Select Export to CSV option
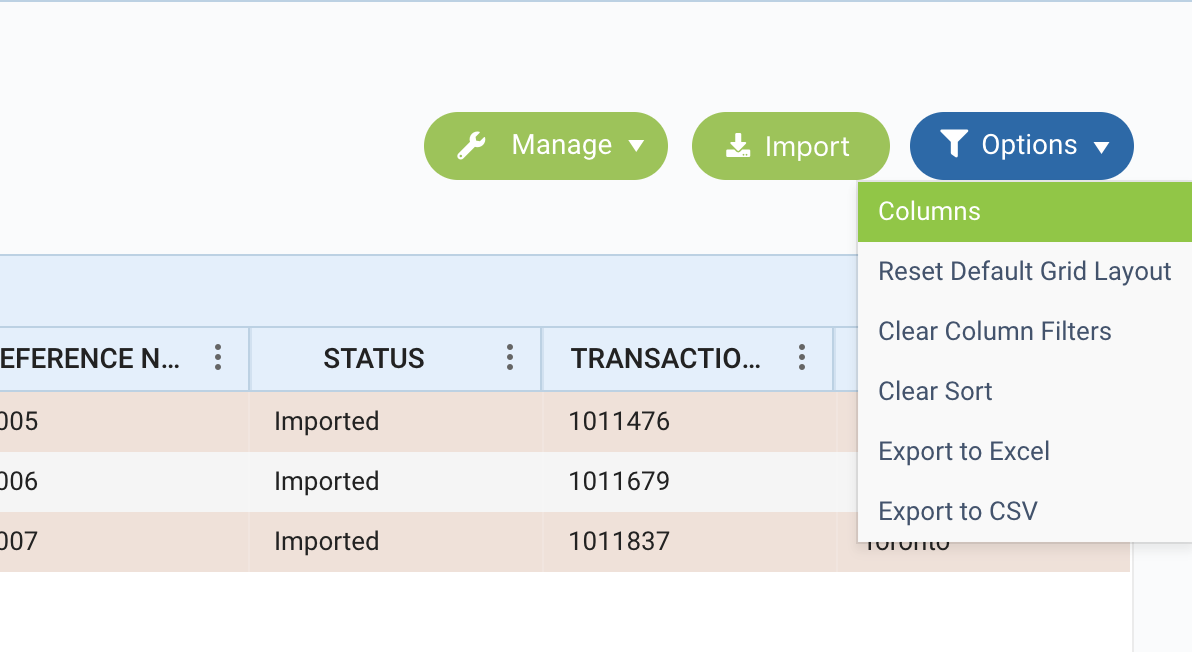This screenshot has height=652, width=1192. 957,512
